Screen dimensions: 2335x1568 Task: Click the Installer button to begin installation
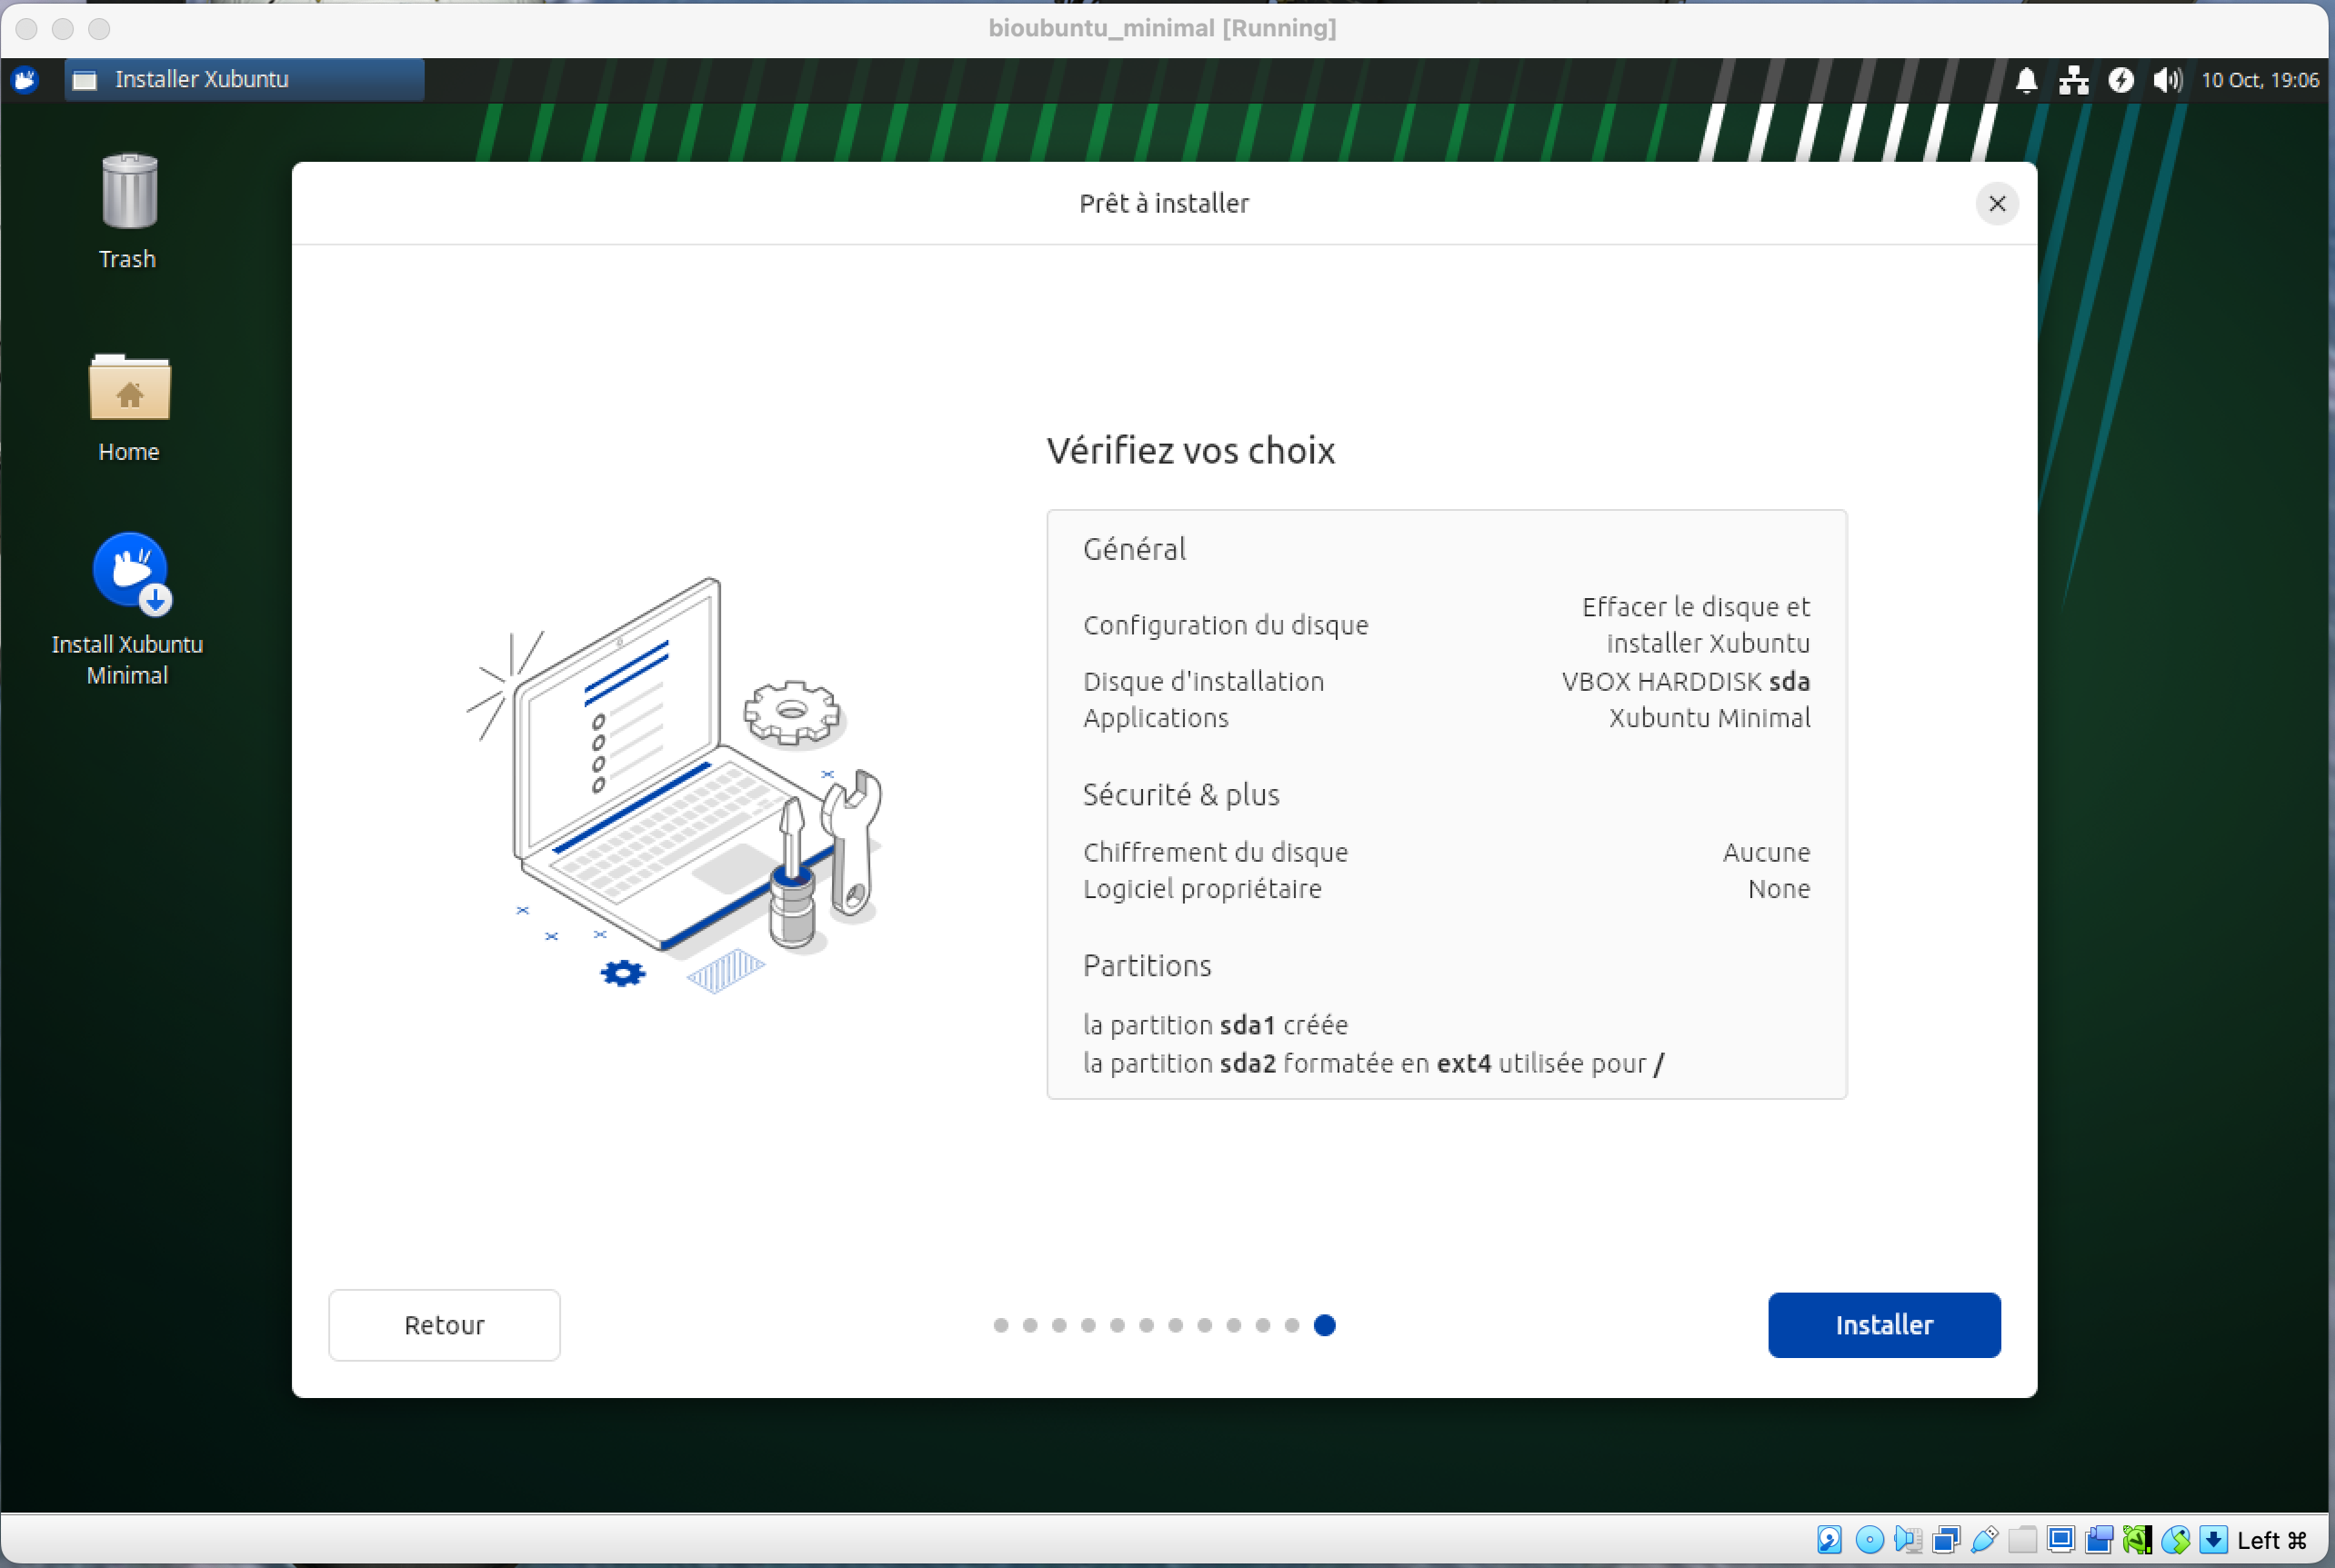(1883, 1325)
